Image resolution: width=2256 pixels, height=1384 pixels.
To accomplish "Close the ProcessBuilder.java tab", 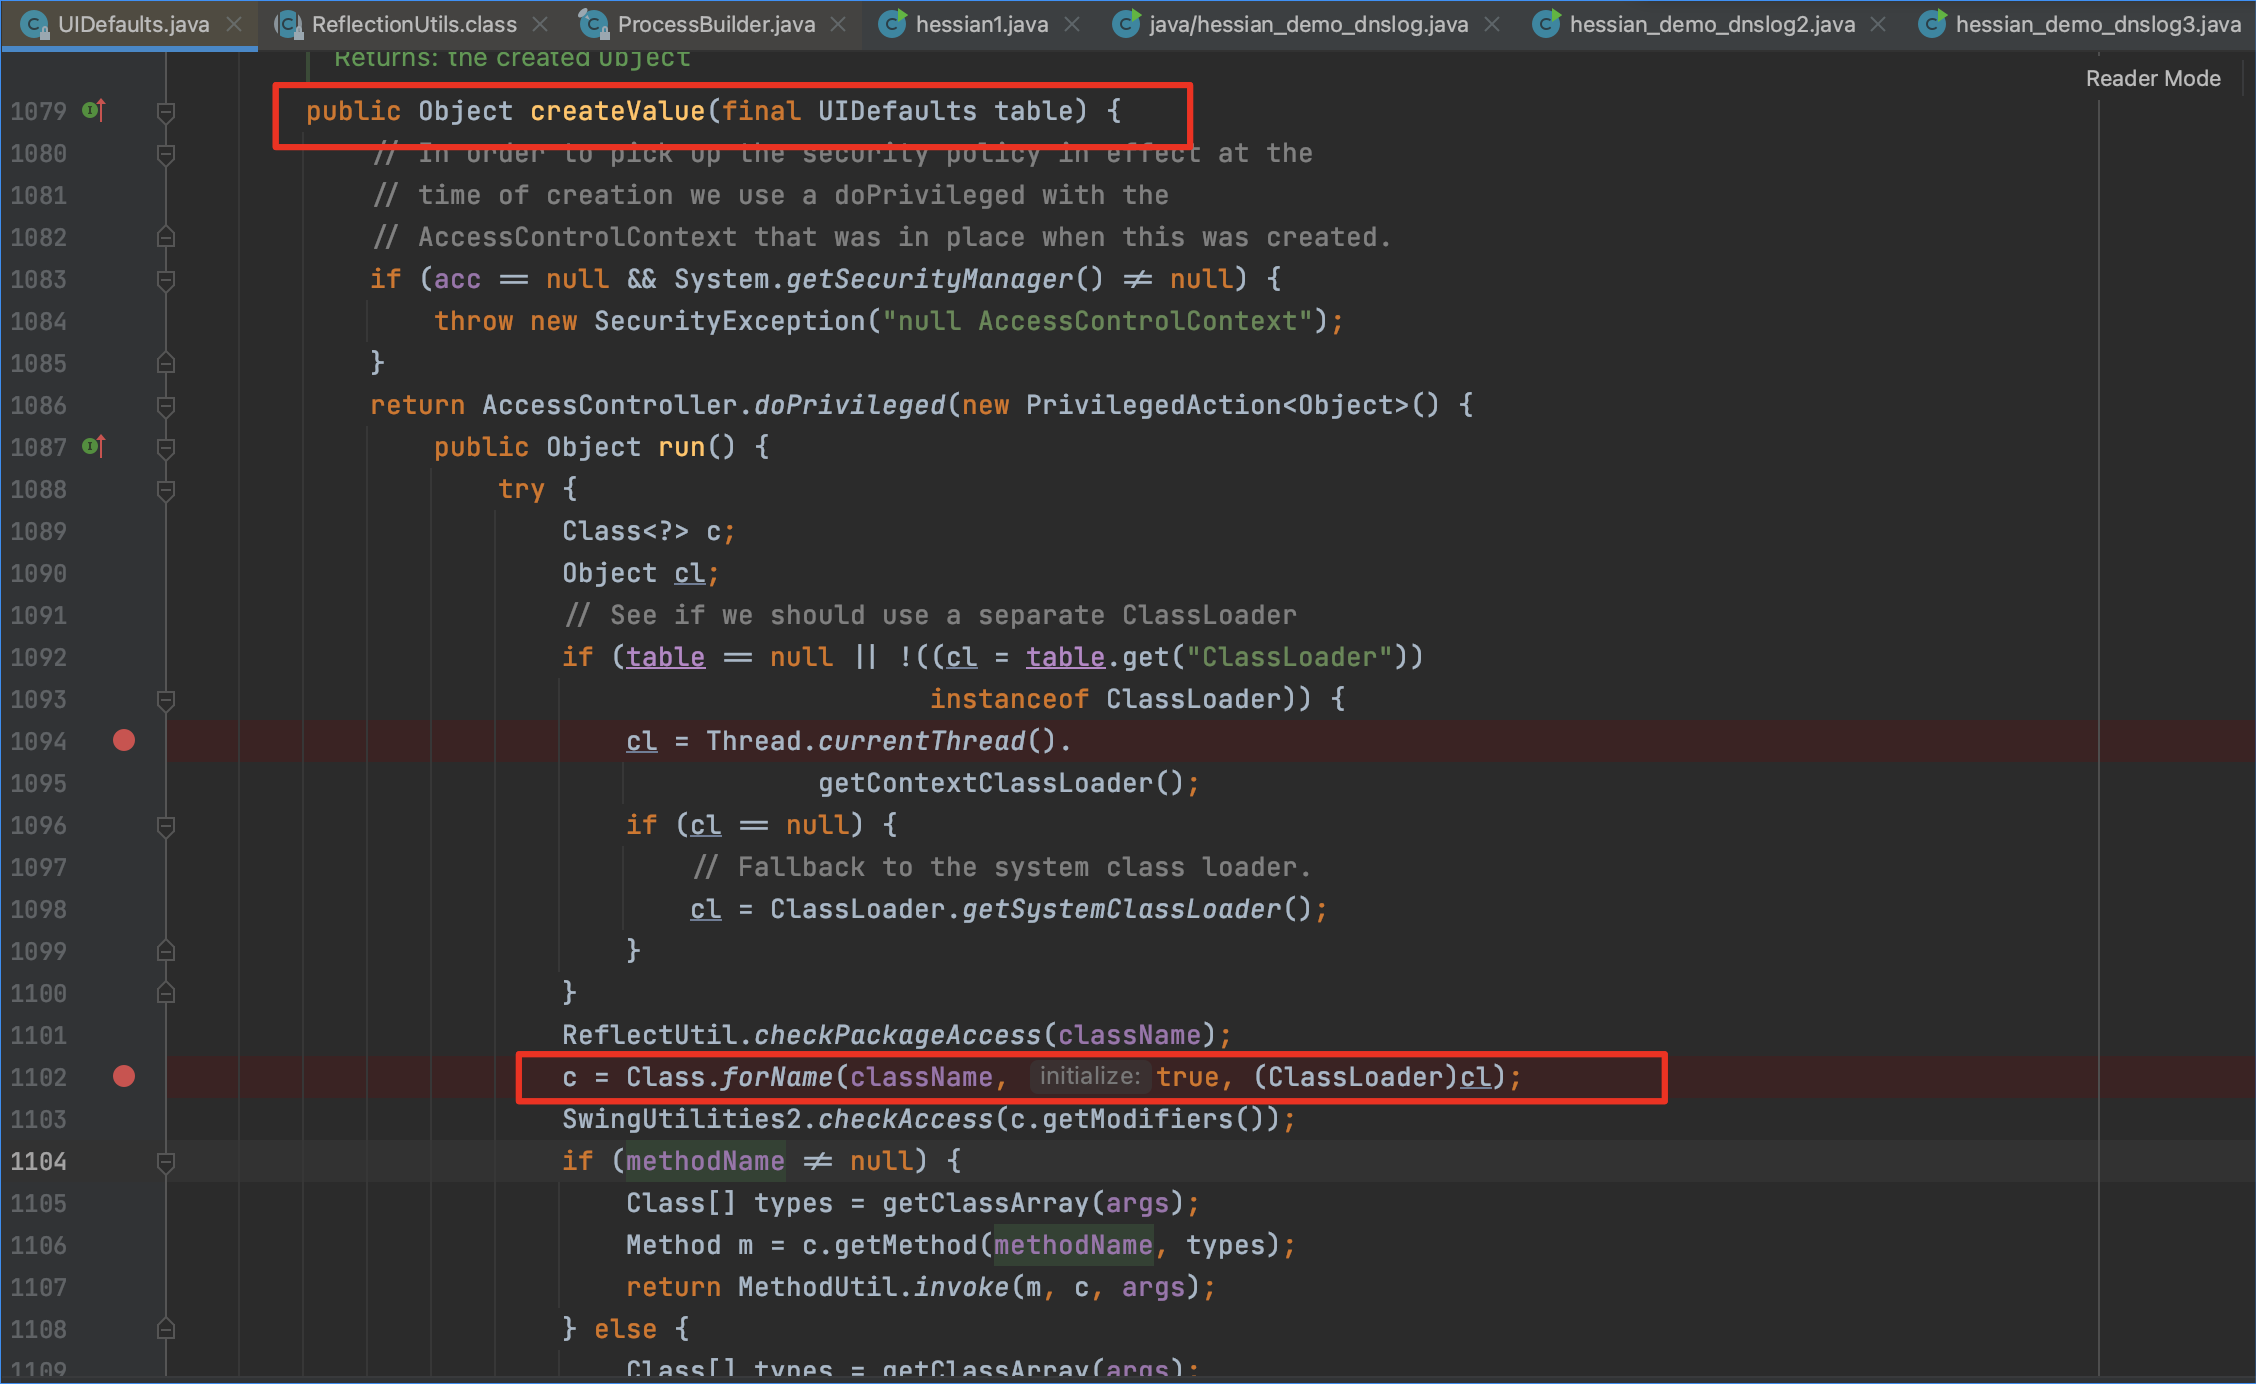I will tap(838, 24).
